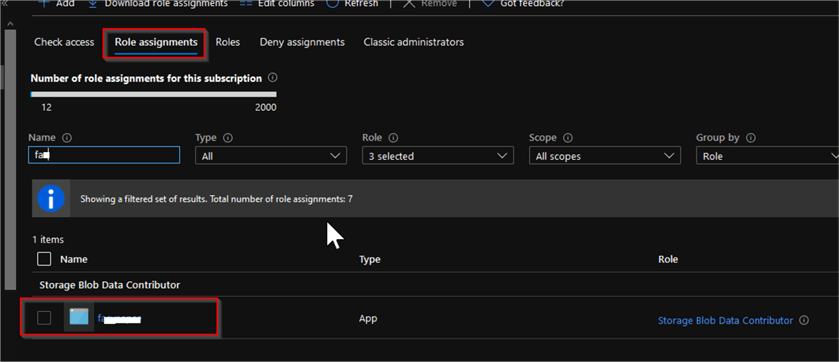Click the app icon in the assignment row

pos(79,318)
